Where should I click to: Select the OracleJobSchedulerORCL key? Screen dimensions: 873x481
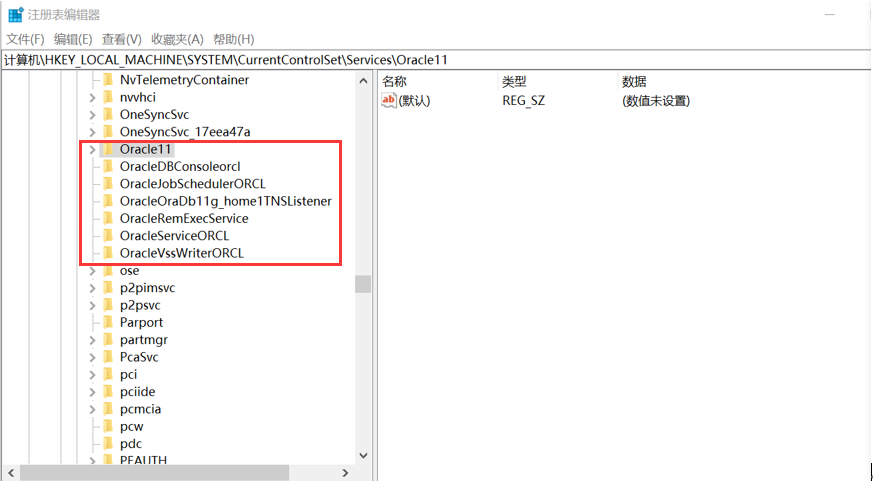[x=193, y=184]
